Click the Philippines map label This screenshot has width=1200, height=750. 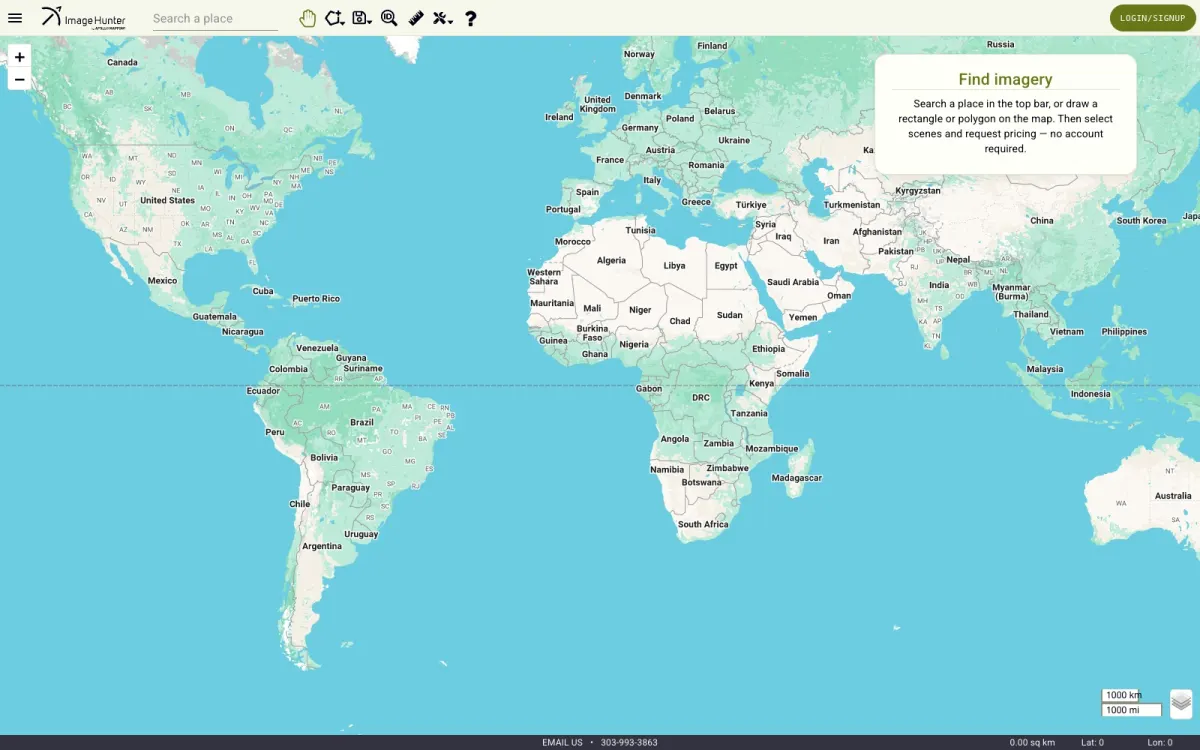[1124, 331]
